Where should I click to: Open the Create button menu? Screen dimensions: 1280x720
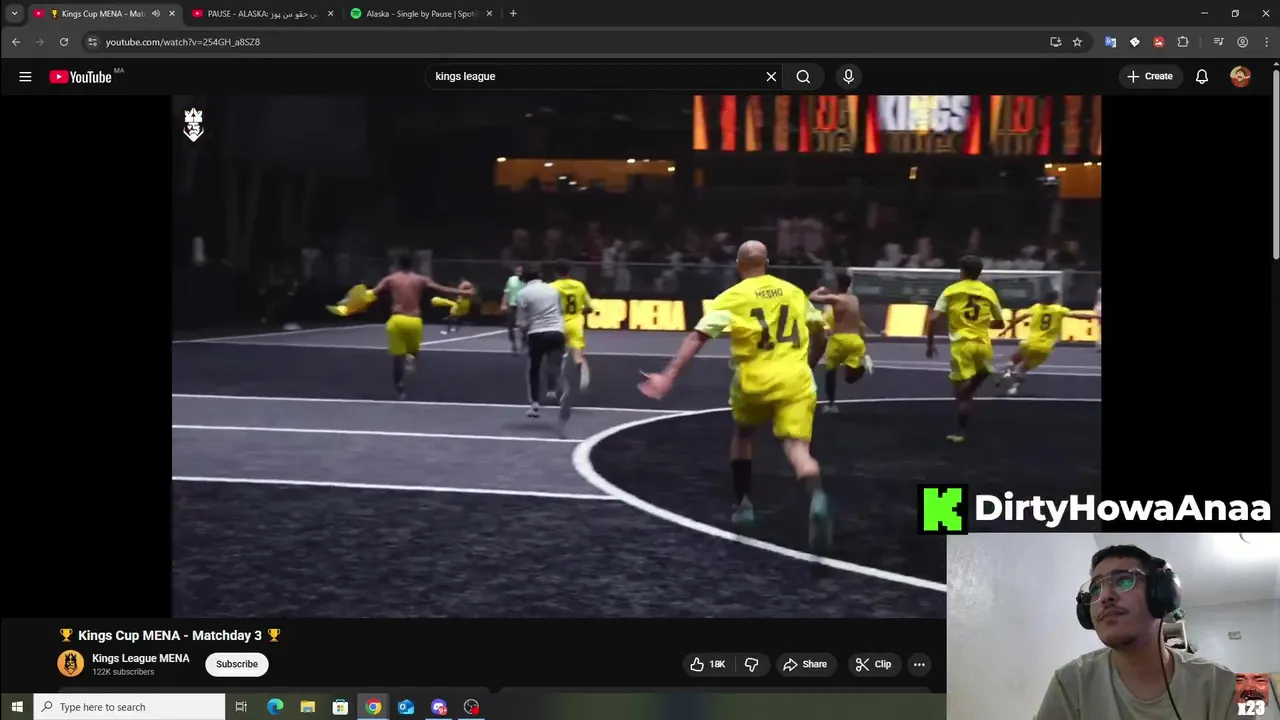click(1150, 76)
